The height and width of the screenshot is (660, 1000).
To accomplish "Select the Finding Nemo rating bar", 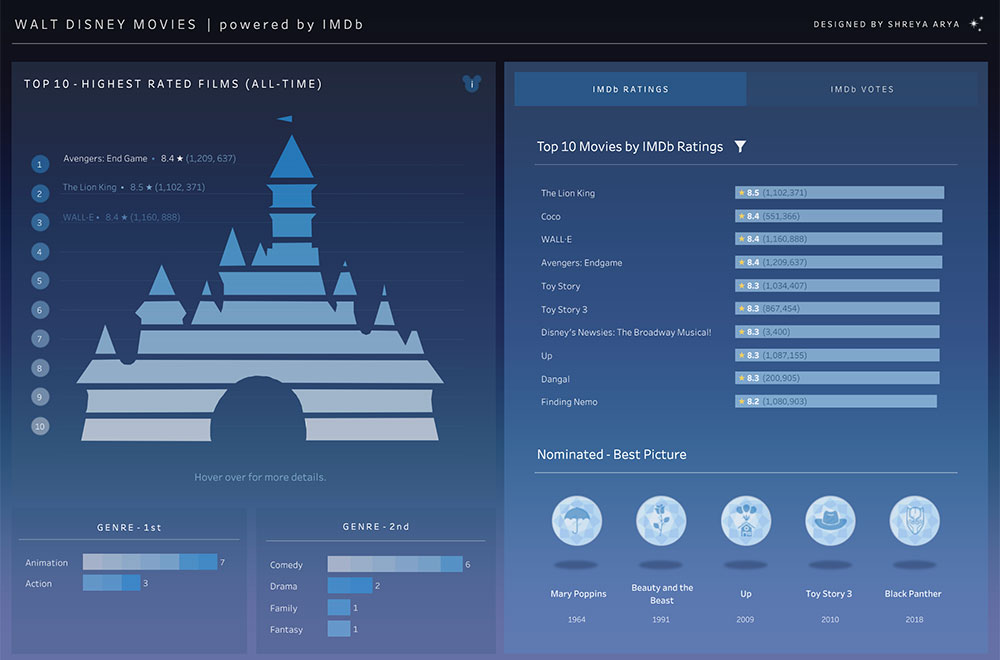I will coord(835,401).
